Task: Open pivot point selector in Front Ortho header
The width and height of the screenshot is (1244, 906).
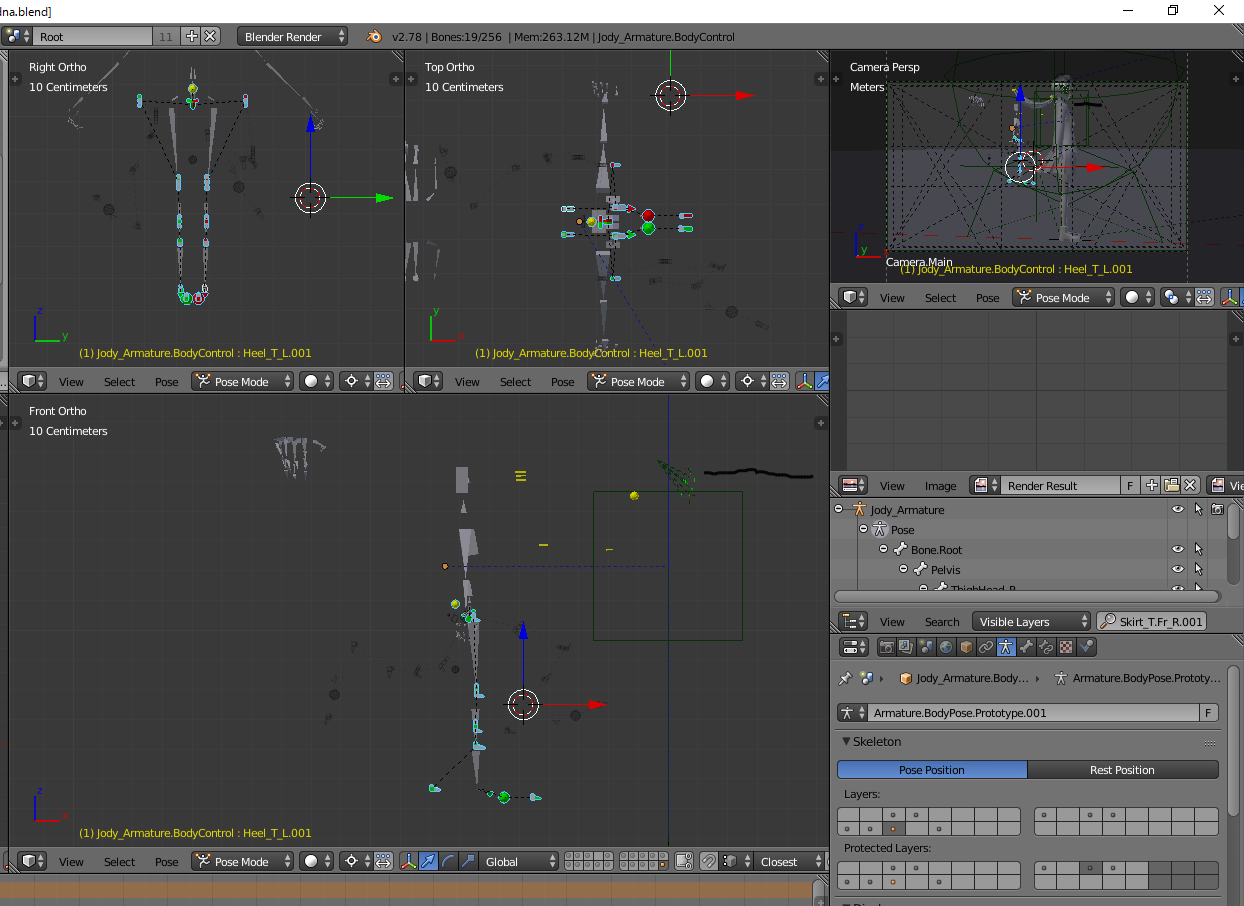Action: click(x=357, y=862)
